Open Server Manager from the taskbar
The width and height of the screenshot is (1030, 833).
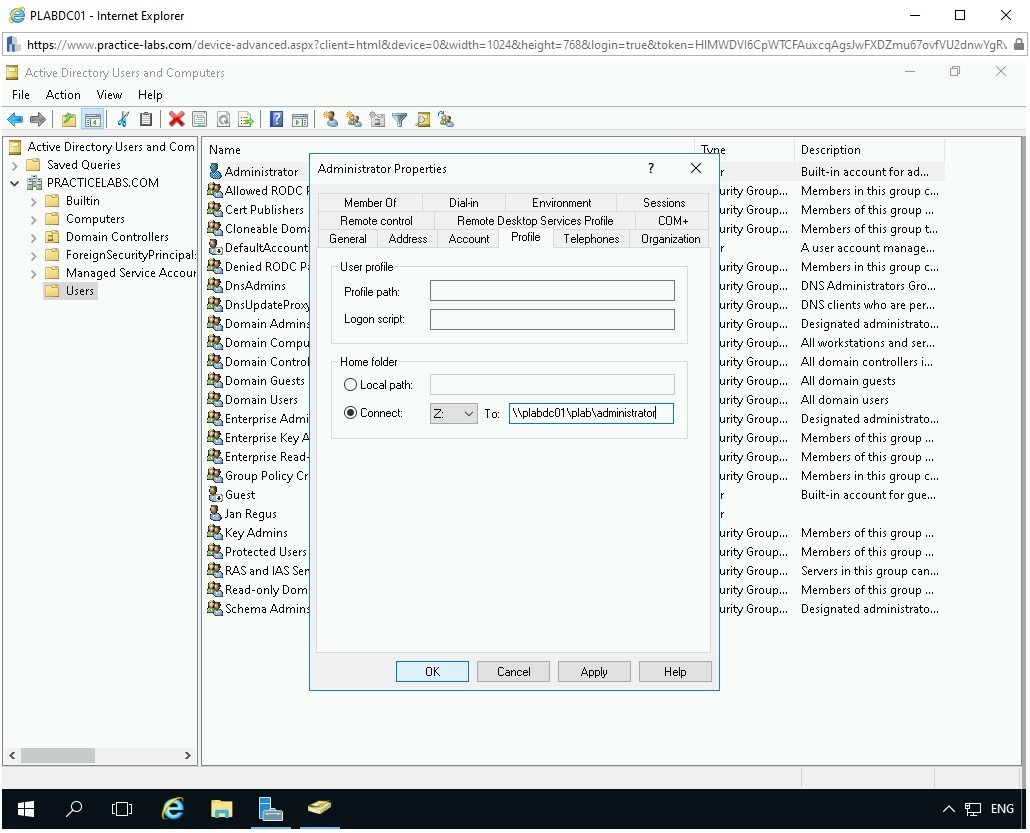click(x=270, y=809)
